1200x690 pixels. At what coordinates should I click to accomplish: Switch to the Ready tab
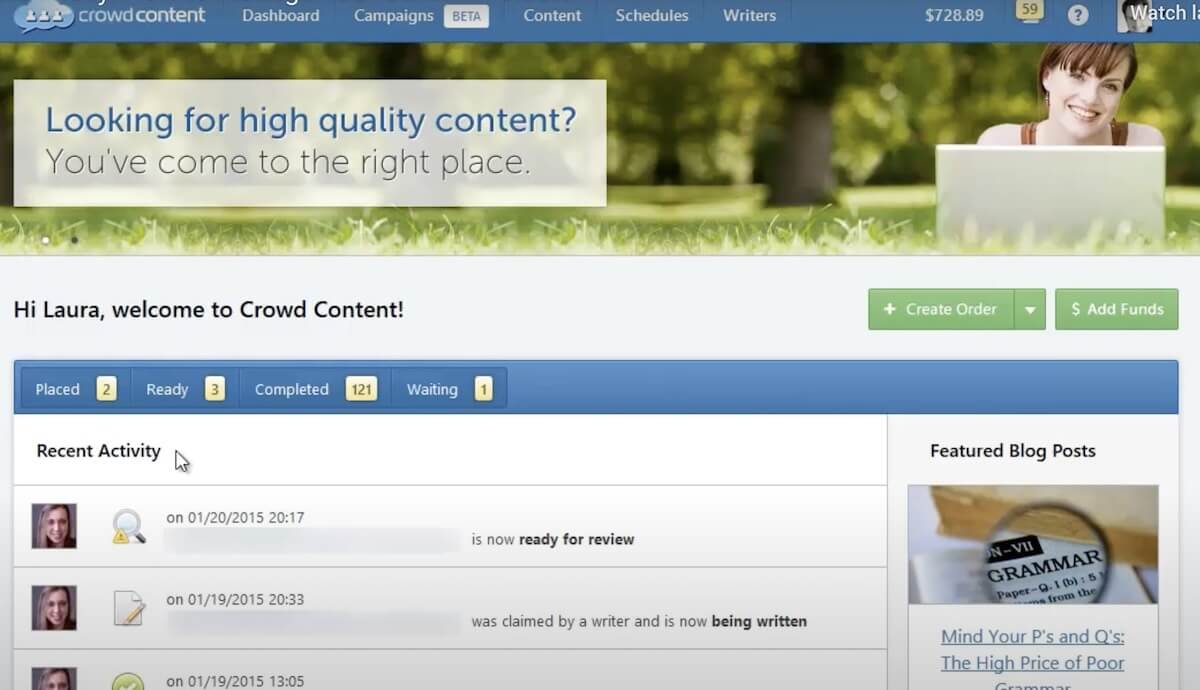185,389
